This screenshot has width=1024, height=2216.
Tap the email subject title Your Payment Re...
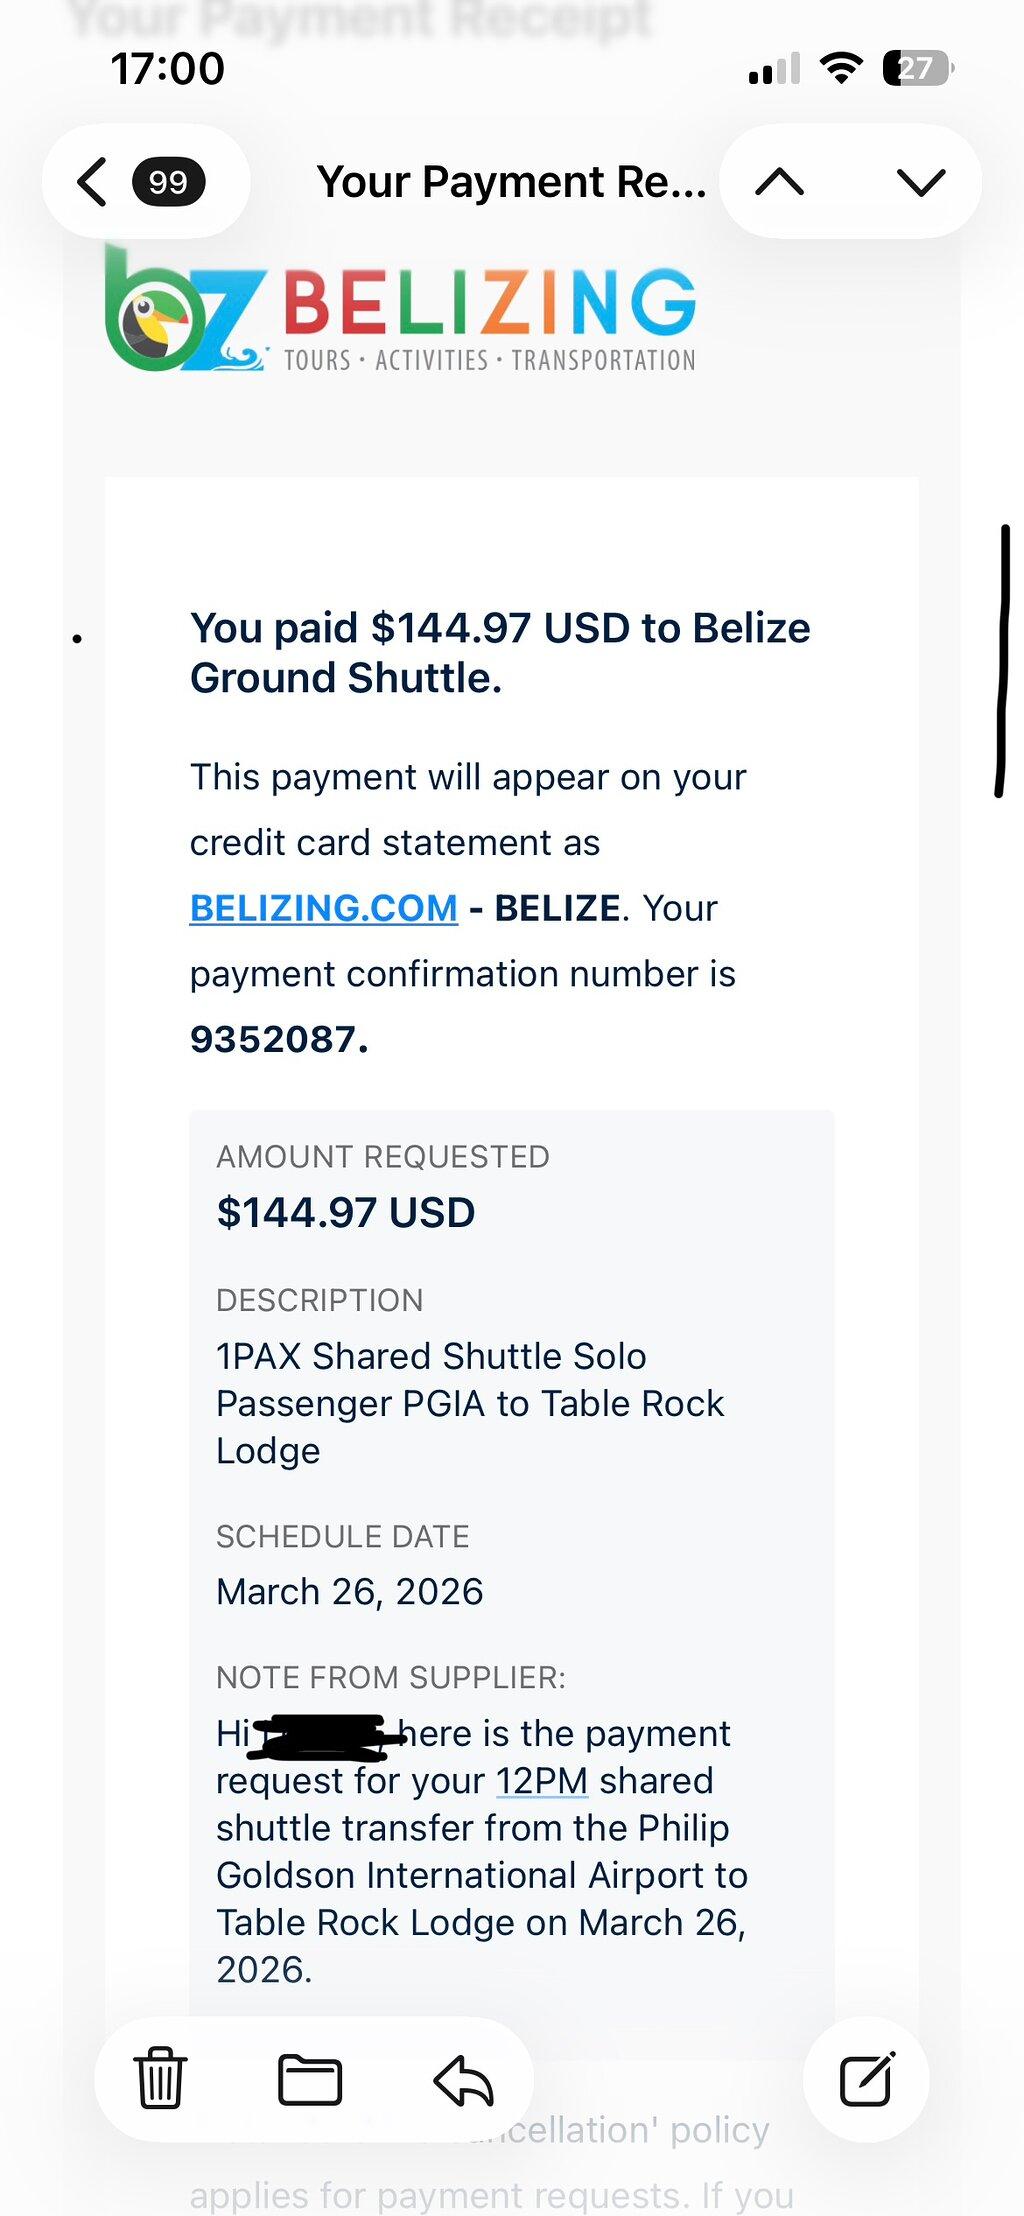tap(511, 182)
